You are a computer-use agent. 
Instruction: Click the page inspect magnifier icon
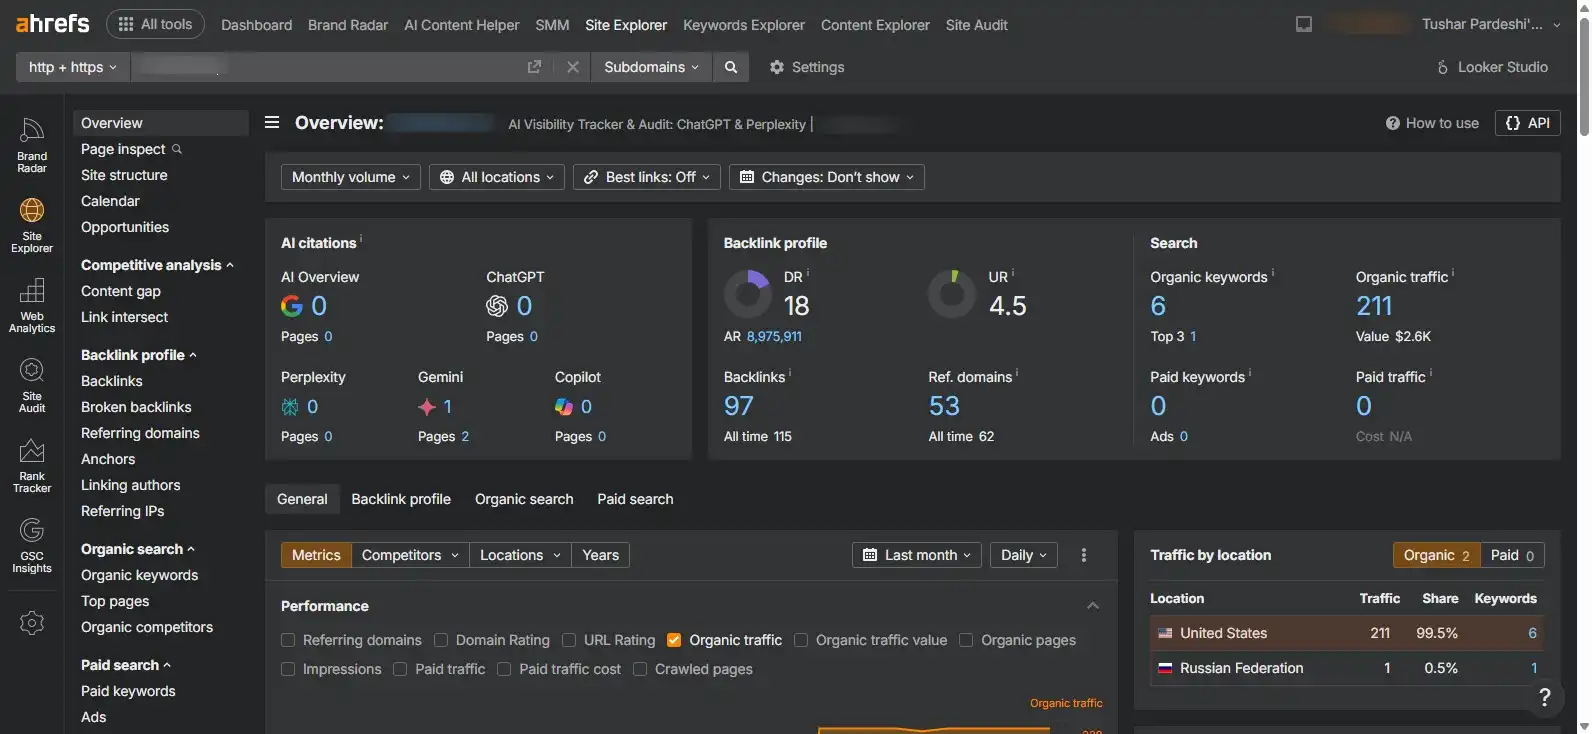[177, 149]
